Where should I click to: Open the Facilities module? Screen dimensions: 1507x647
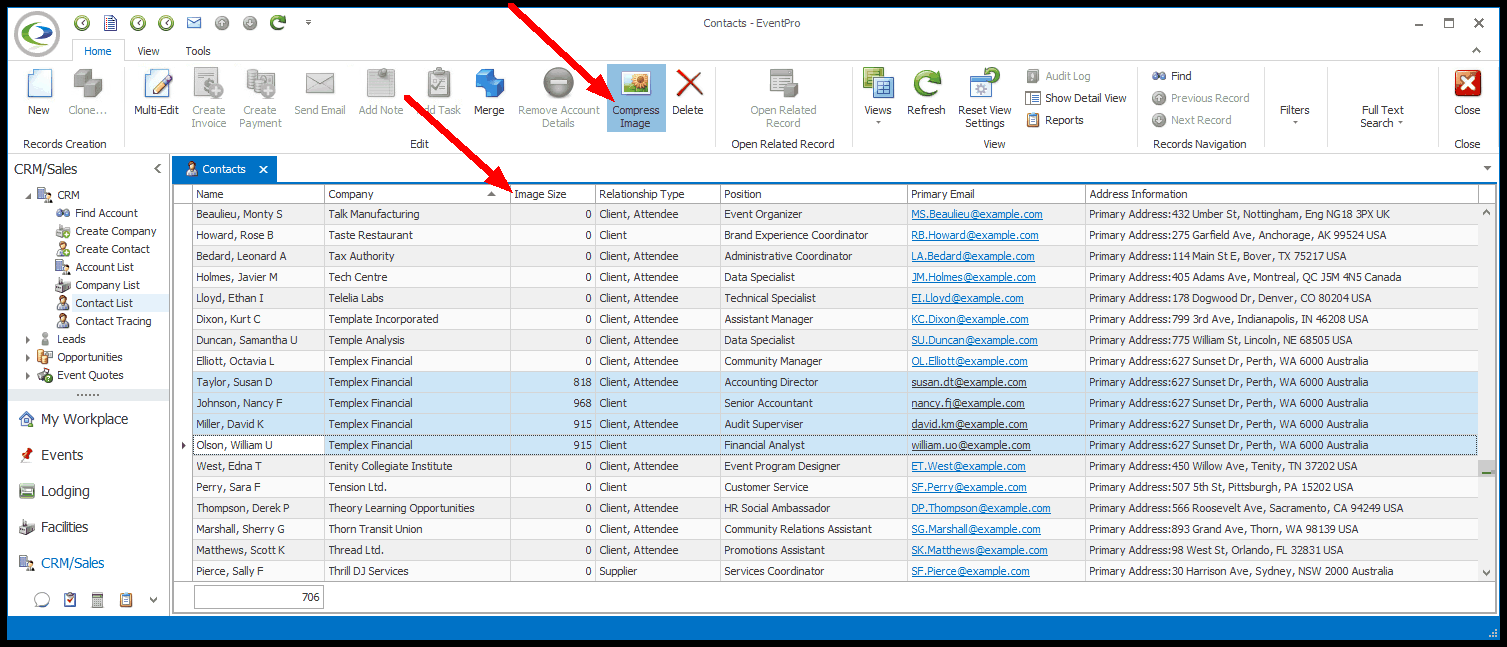[64, 527]
